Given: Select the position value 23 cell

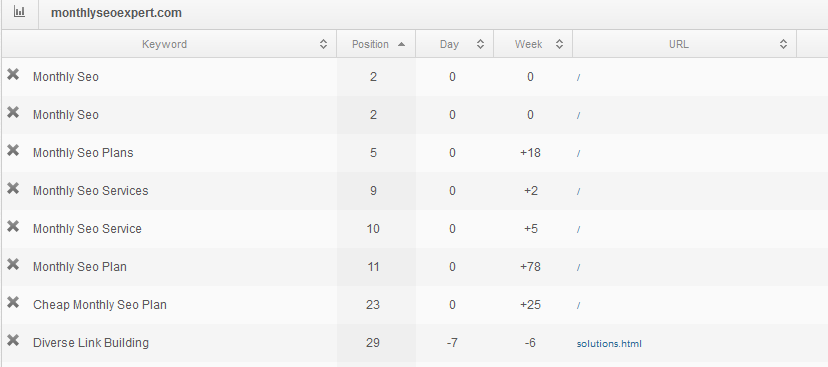Looking at the screenshot, I should 373,305.
